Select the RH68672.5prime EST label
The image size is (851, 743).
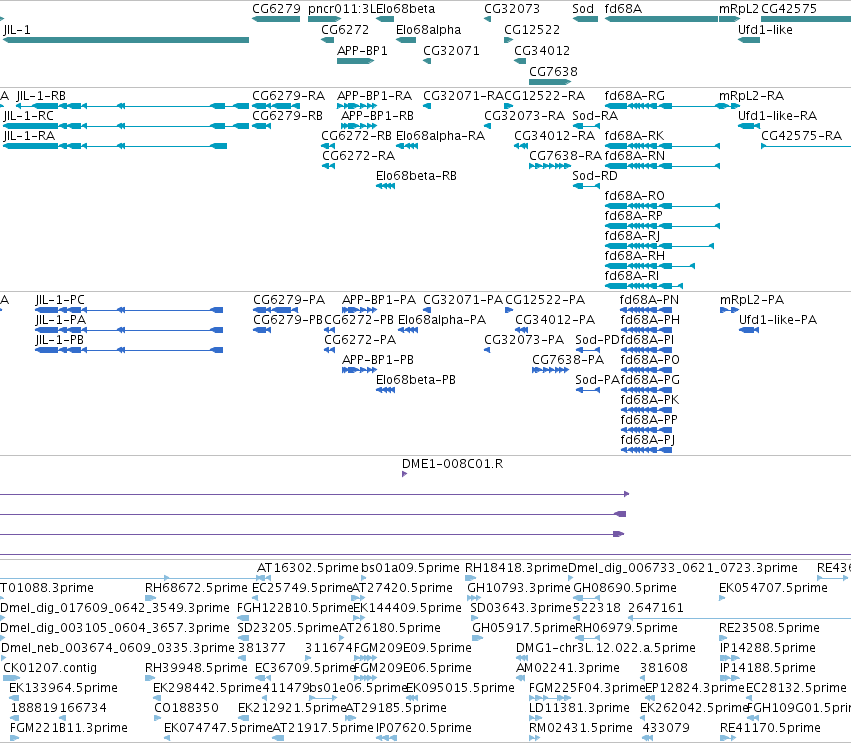click(196, 588)
